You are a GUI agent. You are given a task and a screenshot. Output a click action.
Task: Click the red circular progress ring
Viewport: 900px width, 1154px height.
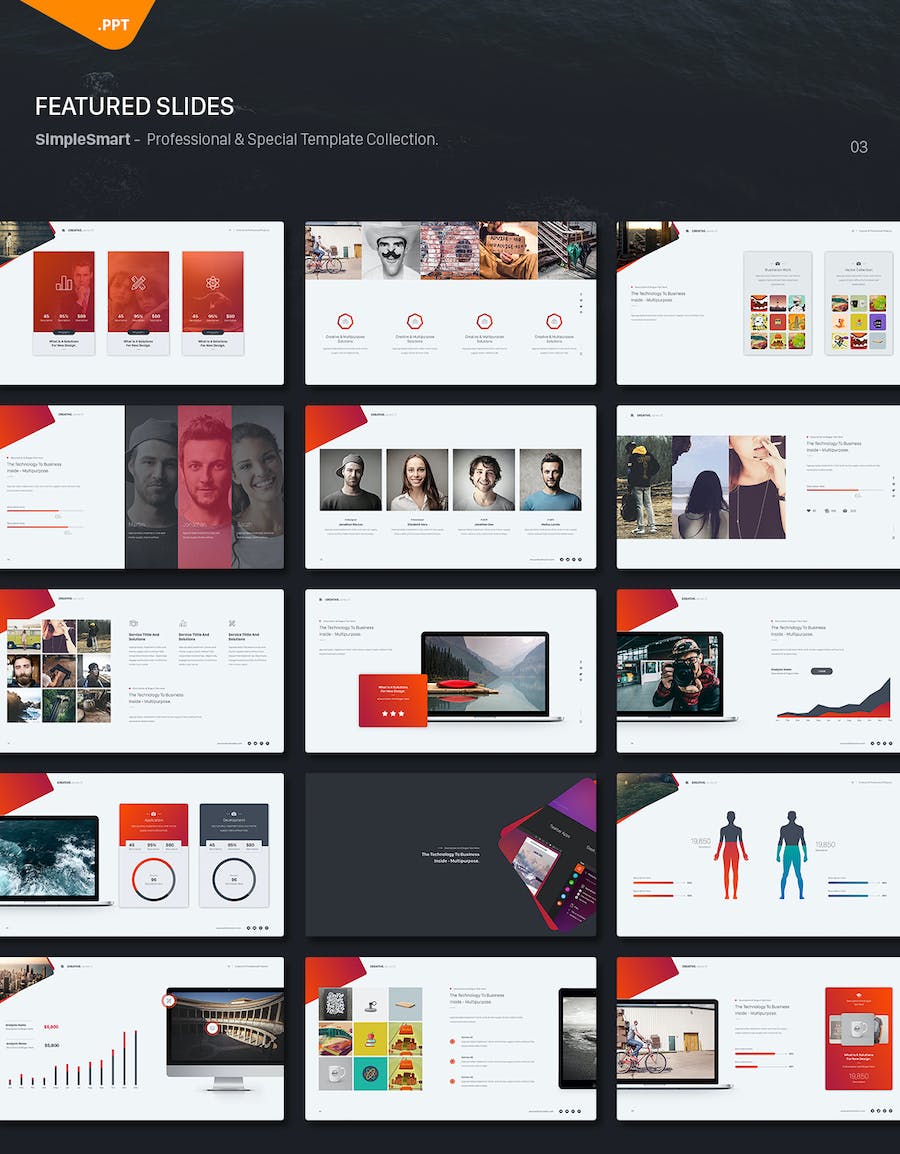point(154,879)
